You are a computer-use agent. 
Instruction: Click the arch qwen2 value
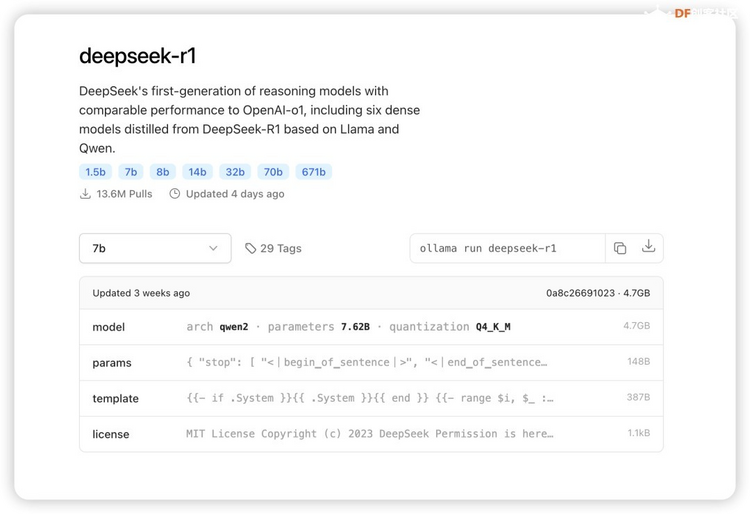pyautogui.click(x=217, y=327)
